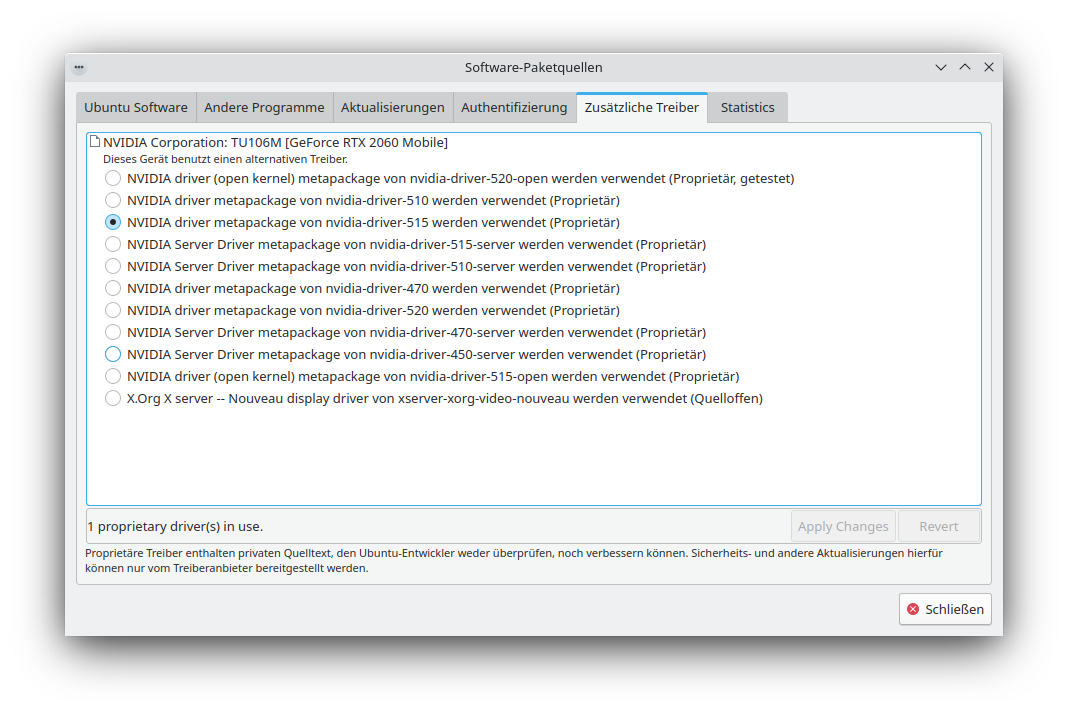Click the NVIDIA Corporation TU106M device heading
This screenshot has height=713, width=1068.
click(275, 142)
